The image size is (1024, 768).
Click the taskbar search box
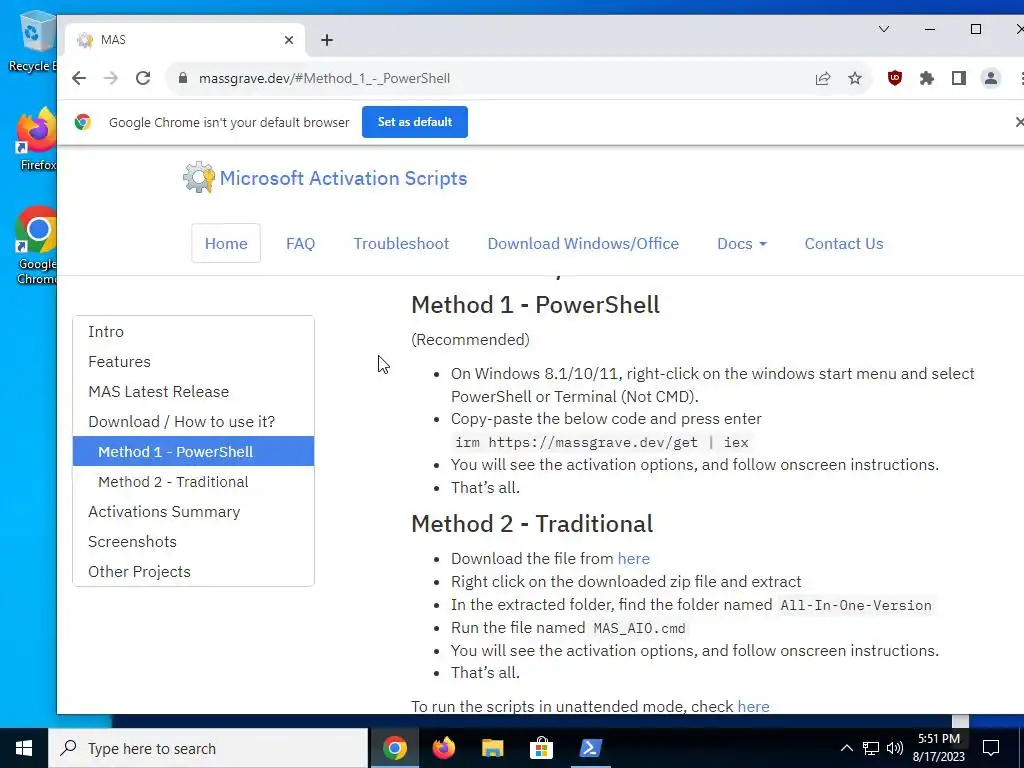tap(208, 748)
